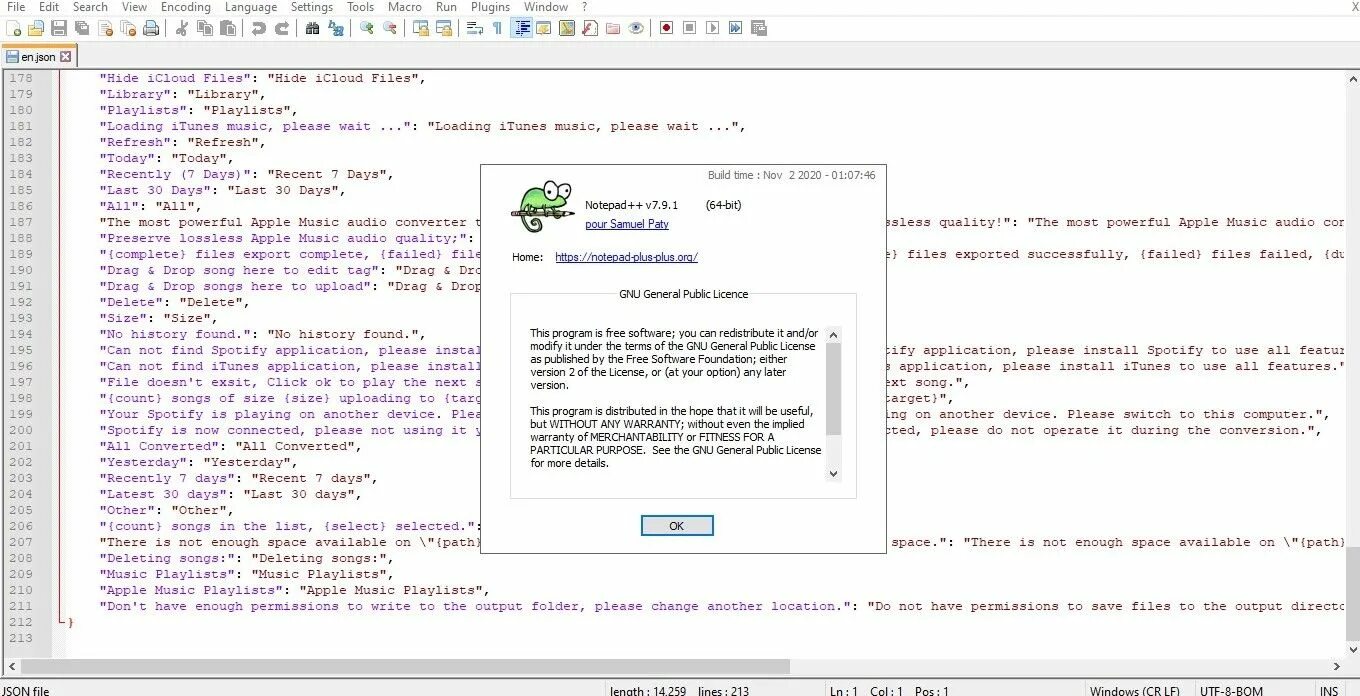
Task: Click the Copy toolbar icon
Action: [x=205, y=28]
